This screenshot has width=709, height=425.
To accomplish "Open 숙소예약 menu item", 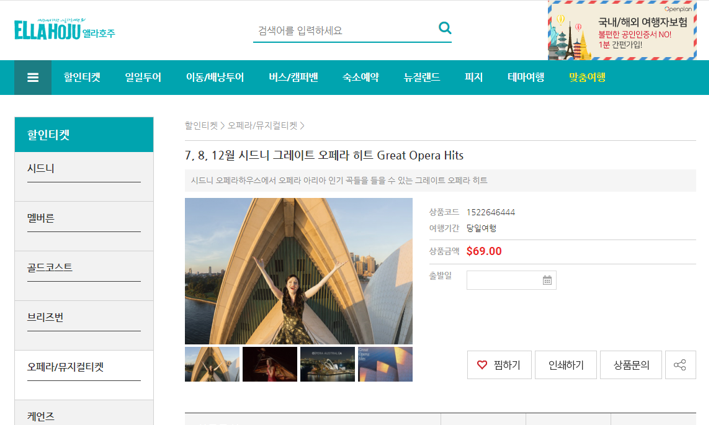I will (360, 77).
